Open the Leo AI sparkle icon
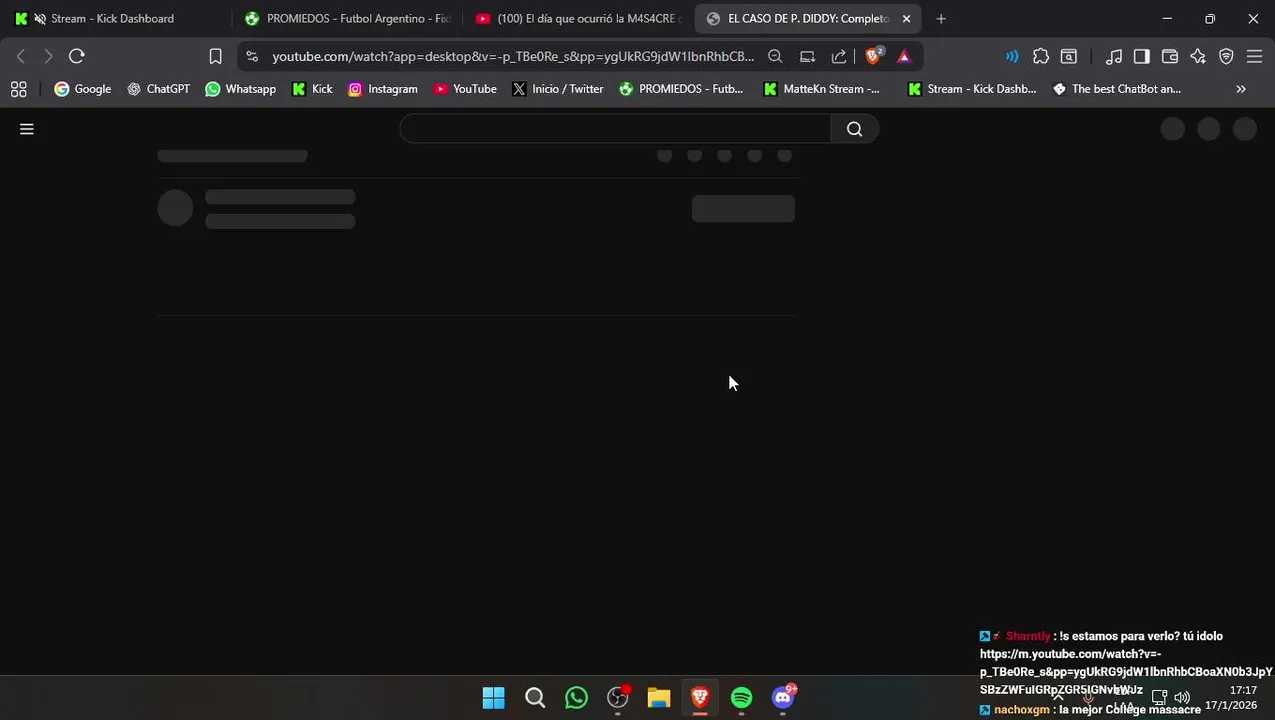1275x720 pixels. [x=1198, y=56]
